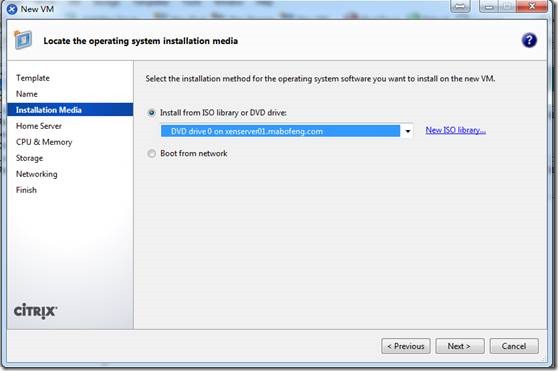Click the Previous button
Image resolution: width=558 pixels, height=371 pixels.
406,346
